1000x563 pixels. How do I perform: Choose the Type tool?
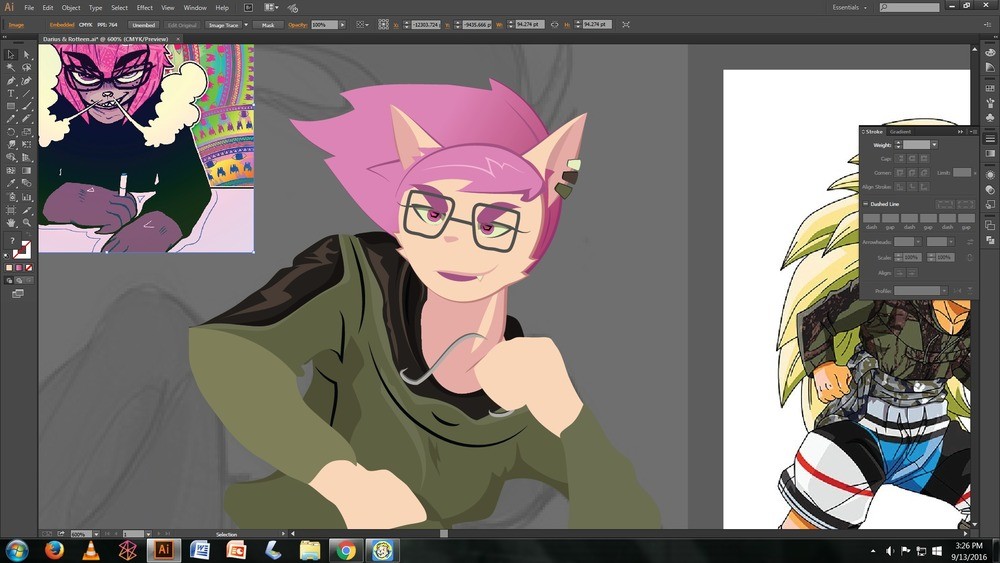pyautogui.click(x=11, y=94)
